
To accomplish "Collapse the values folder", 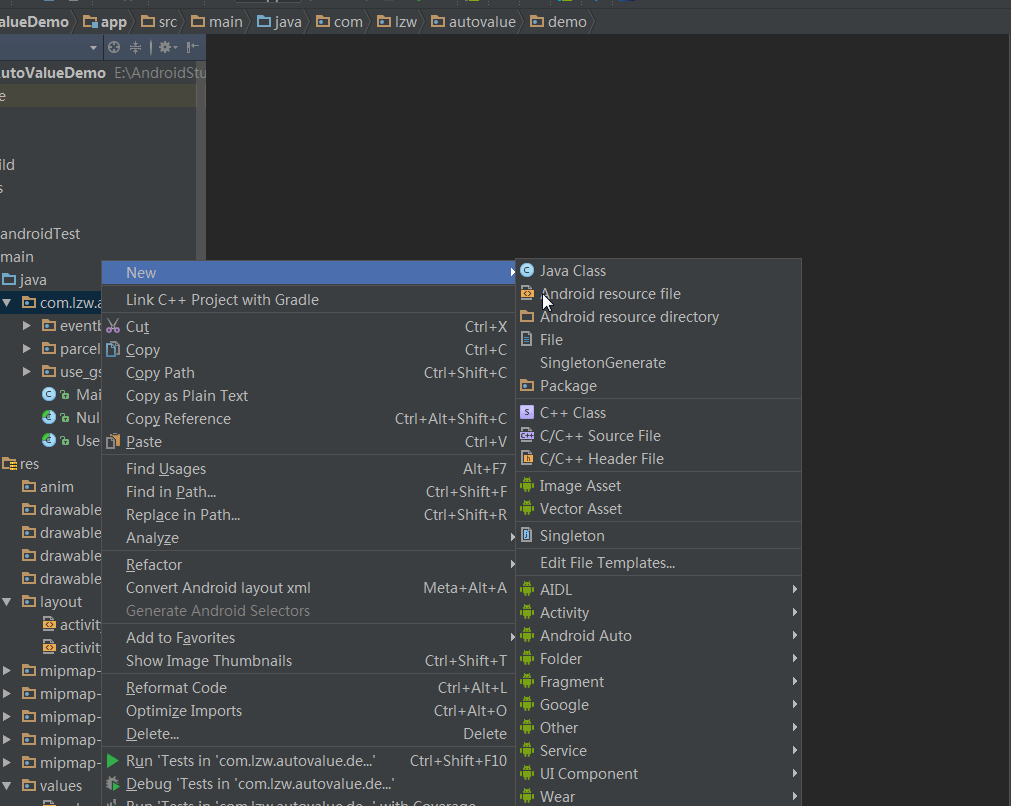I will [x=6, y=785].
